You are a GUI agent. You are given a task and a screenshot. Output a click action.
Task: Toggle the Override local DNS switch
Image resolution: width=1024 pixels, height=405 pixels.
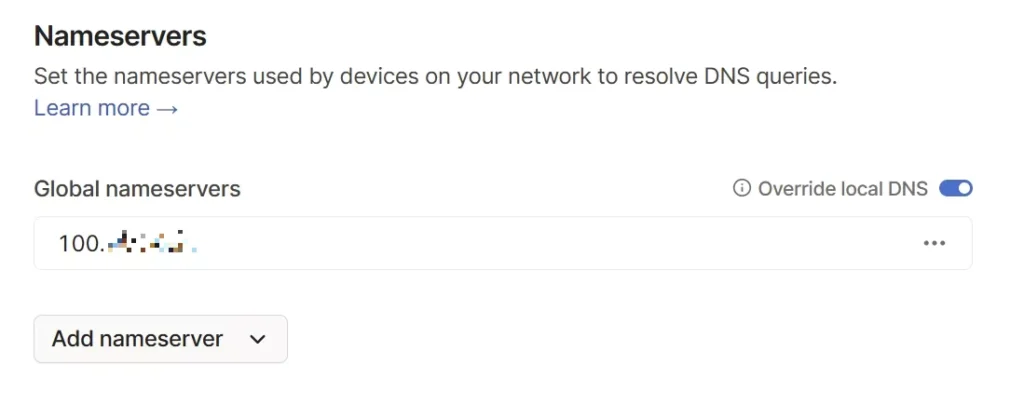[x=955, y=189]
